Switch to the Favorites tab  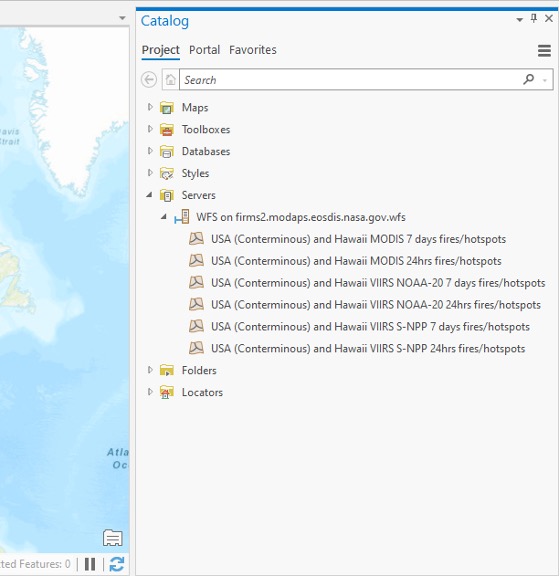click(253, 50)
